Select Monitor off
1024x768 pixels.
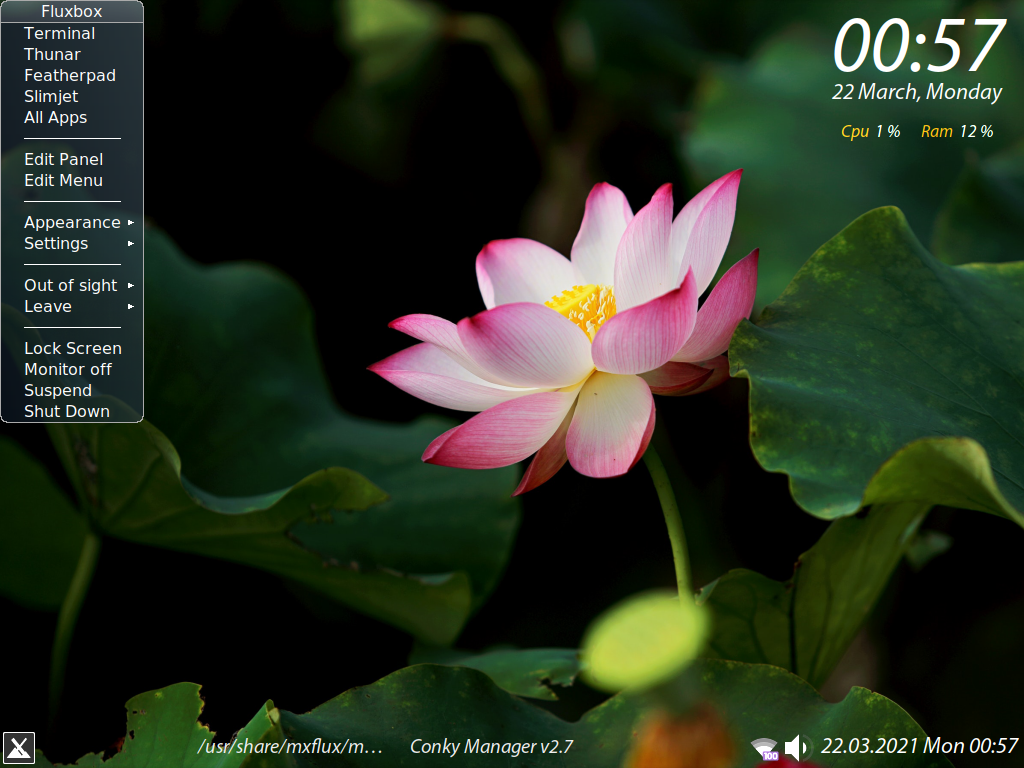click(x=72, y=369)
